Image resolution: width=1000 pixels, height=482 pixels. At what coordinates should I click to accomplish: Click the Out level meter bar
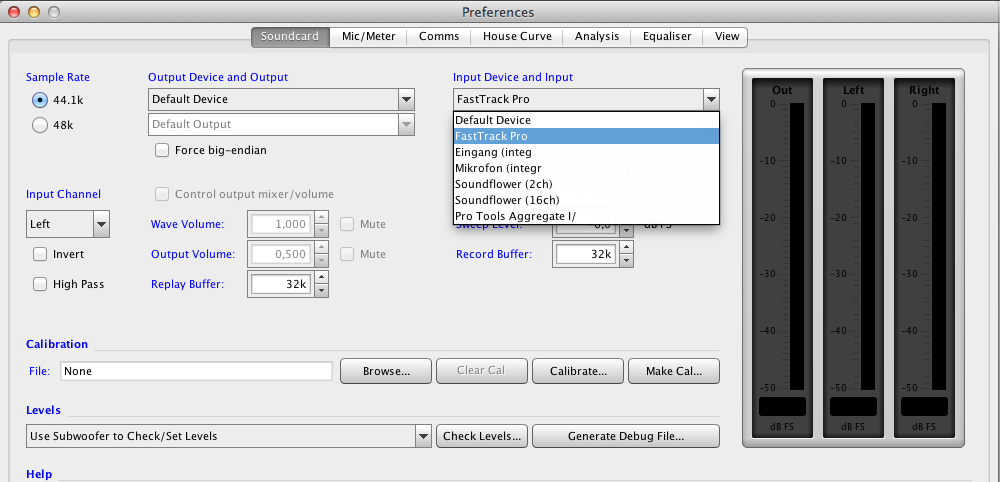(797, 247)
